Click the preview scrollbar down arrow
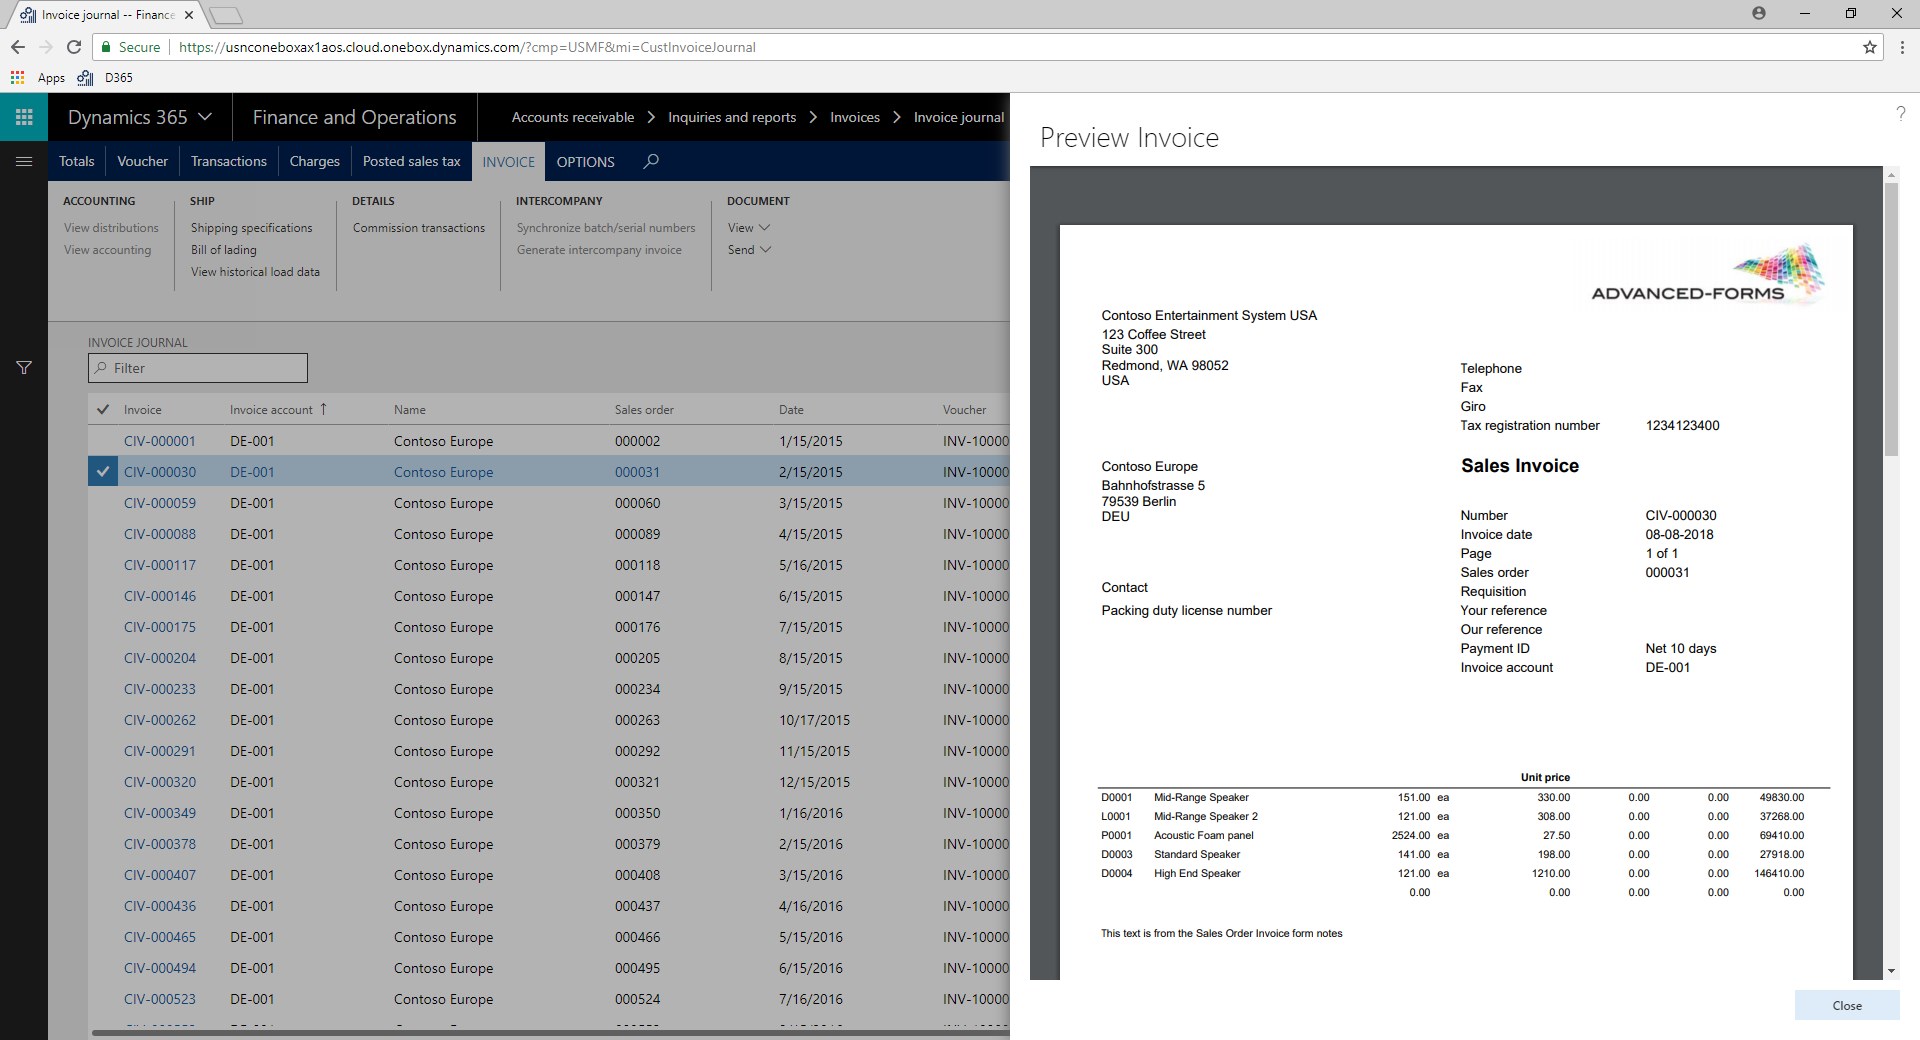This screenshot has width=1920, height=1040. [x=1890, y=971]
